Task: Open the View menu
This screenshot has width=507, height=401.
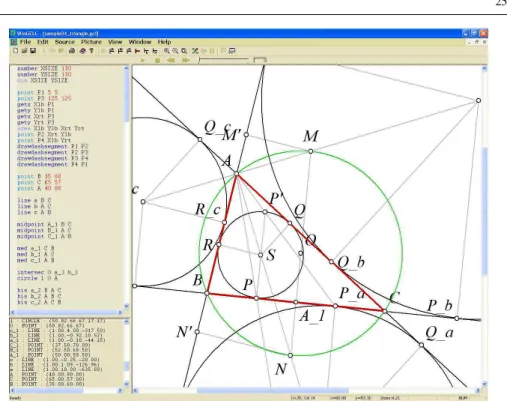Action: pyautogui.click(x=115, y=42)
